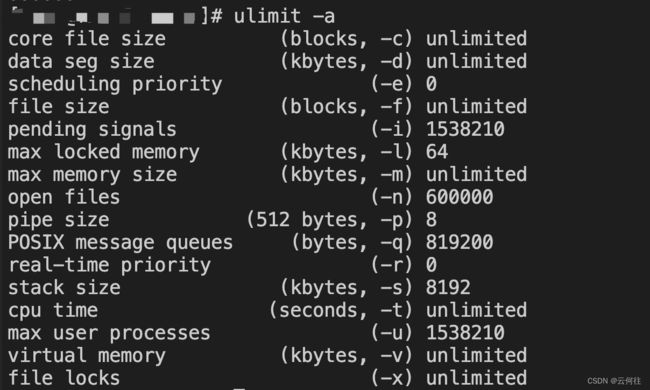The image size is (650, 390).
Task: Select the file locks unlimited value
Action: [x=476, y=378]
